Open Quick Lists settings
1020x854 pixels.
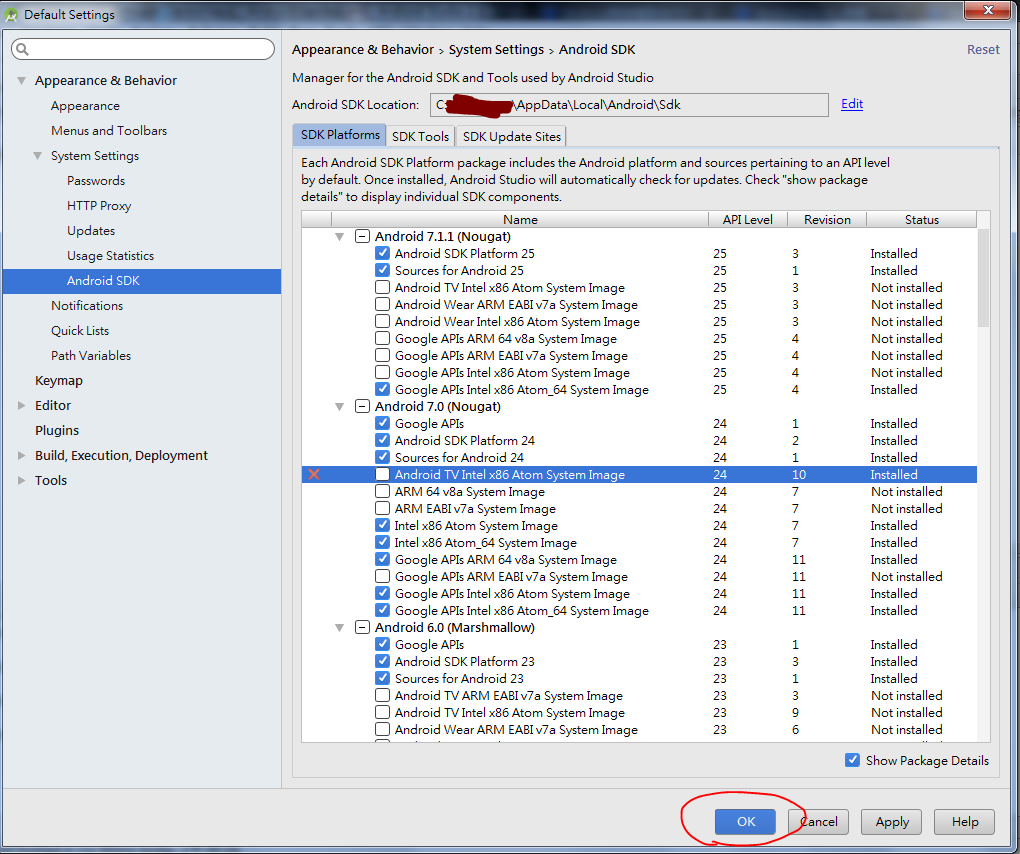coord(80,330)
